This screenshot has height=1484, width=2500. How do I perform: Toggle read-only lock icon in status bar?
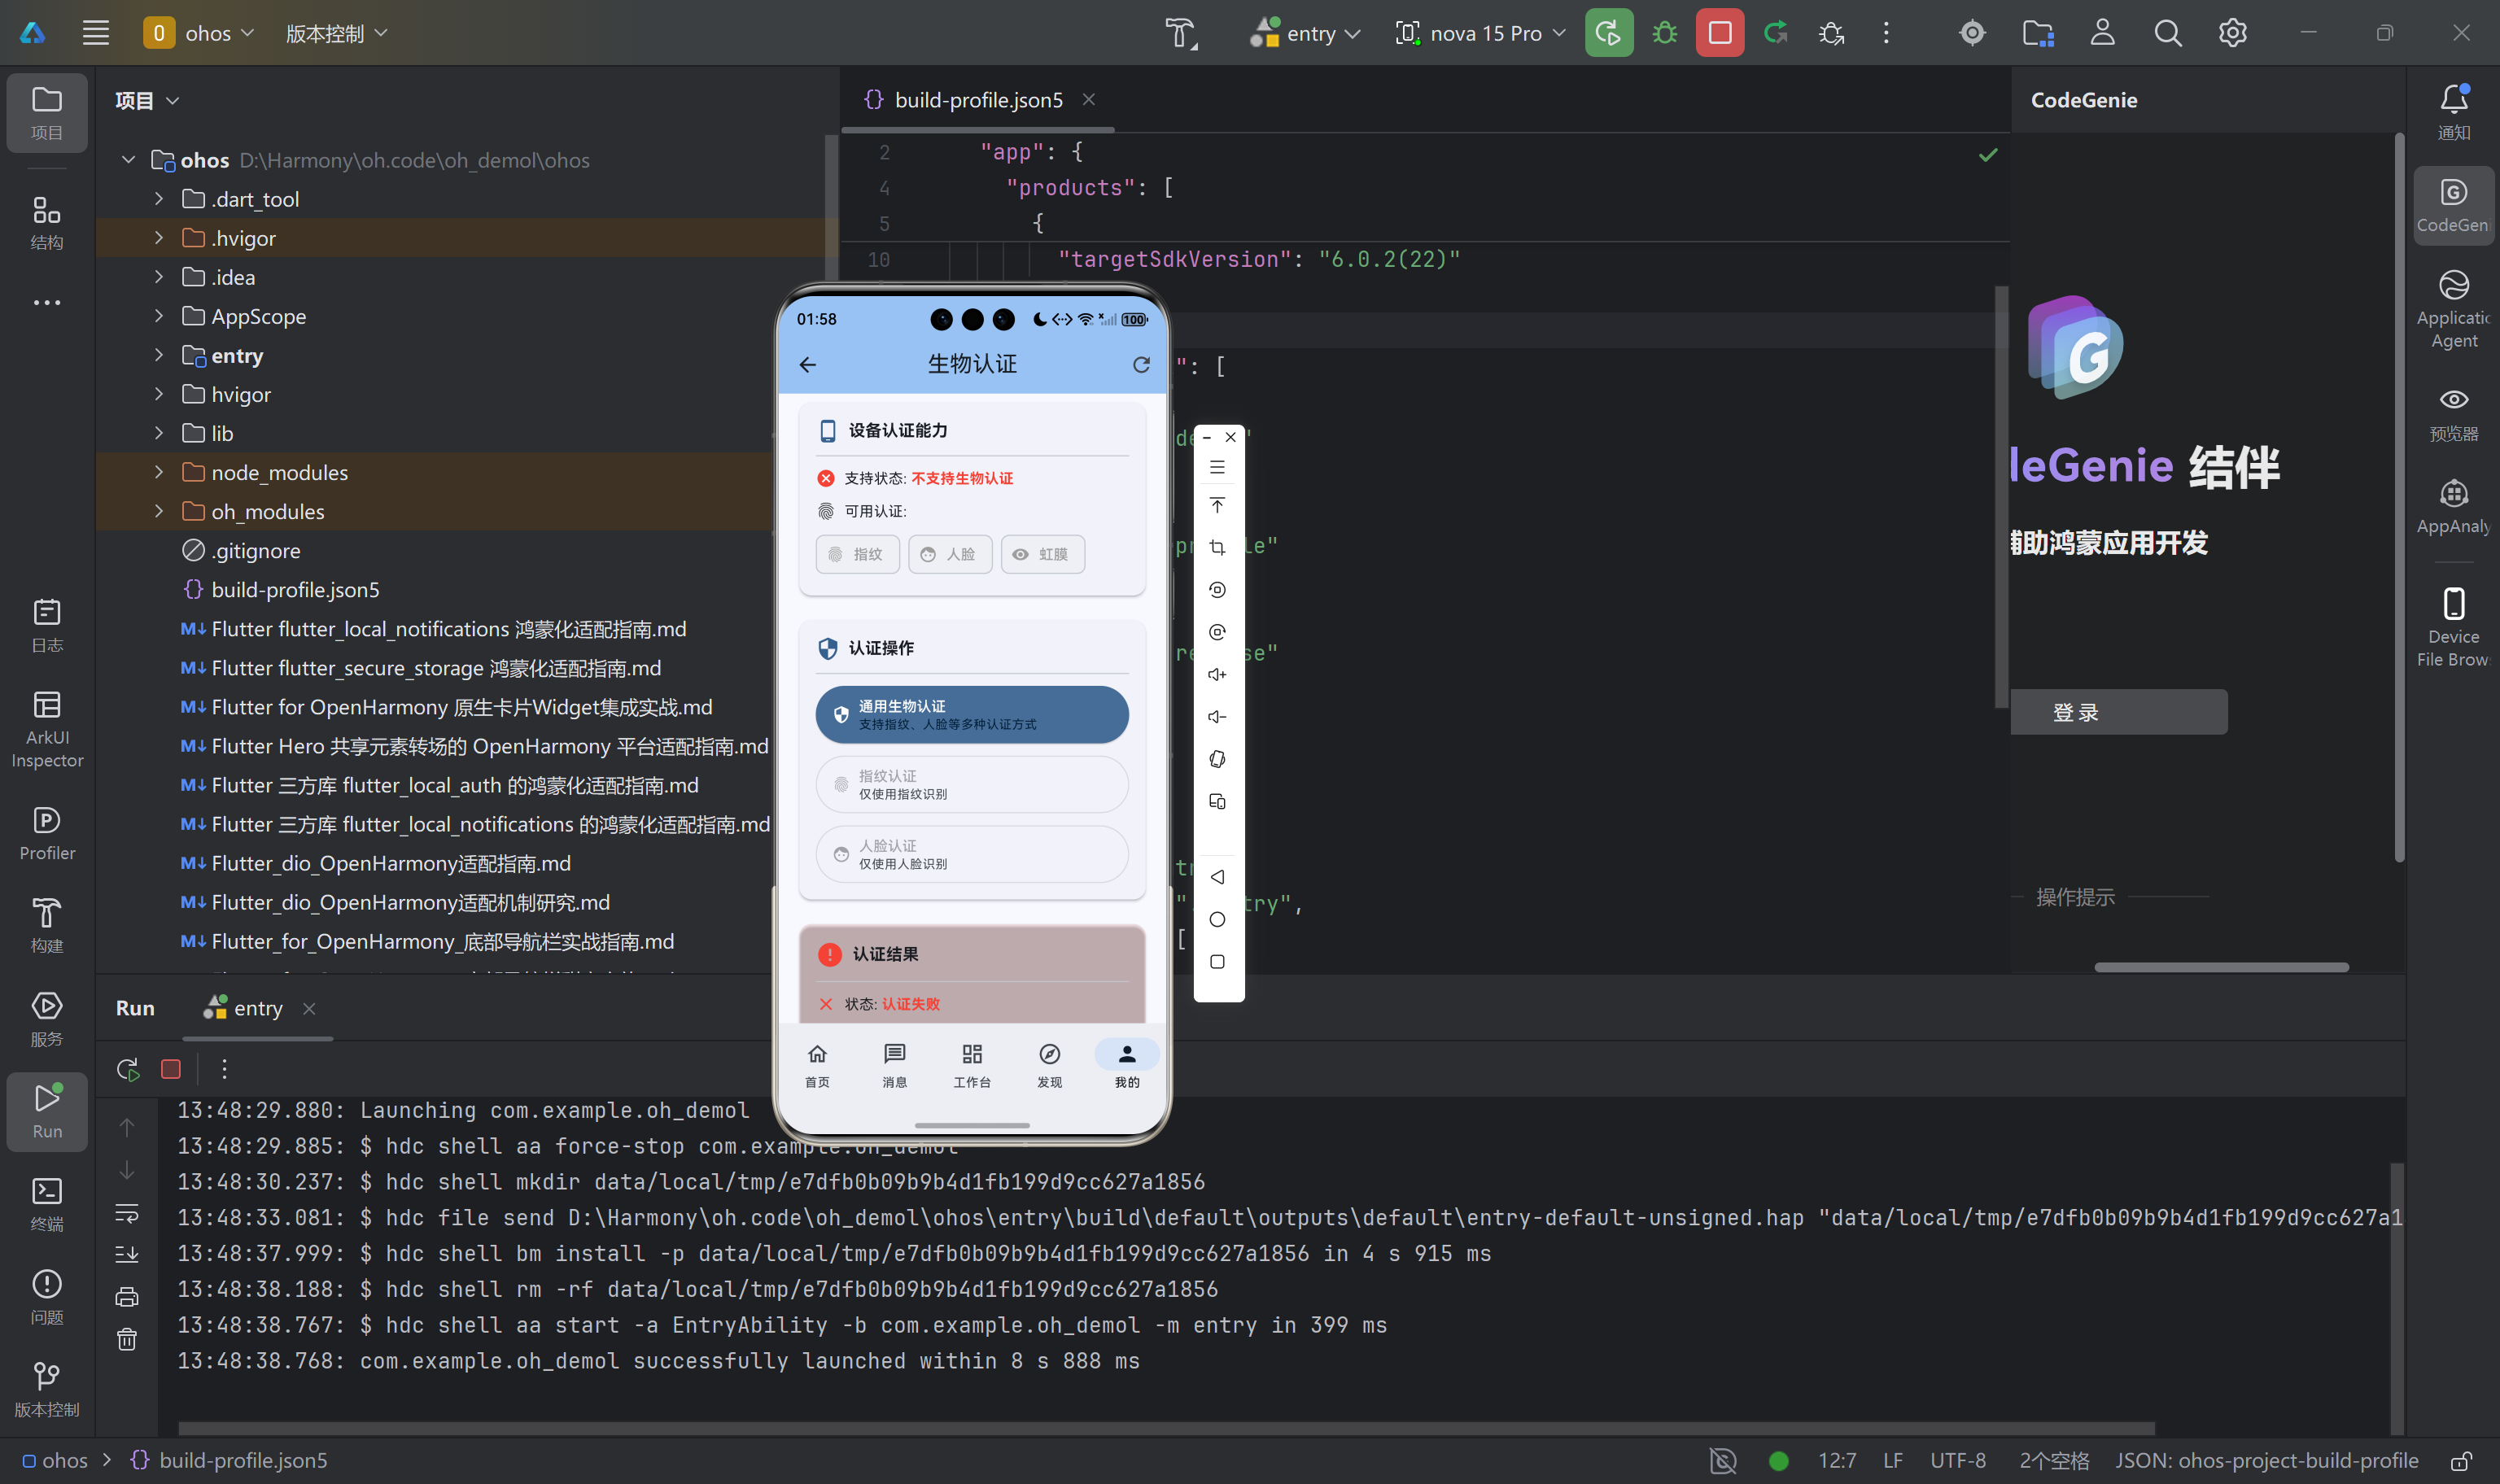point(2461,1460)
